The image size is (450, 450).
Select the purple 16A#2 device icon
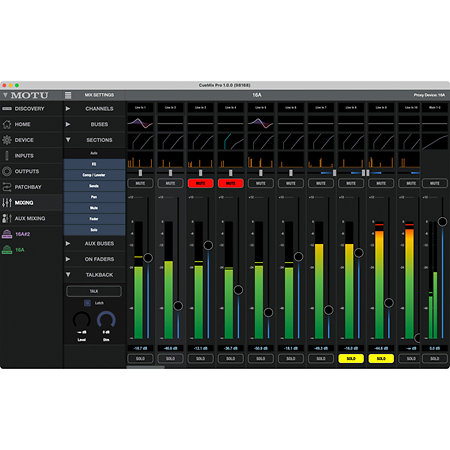pyautogui.click(x=7, y=234)
